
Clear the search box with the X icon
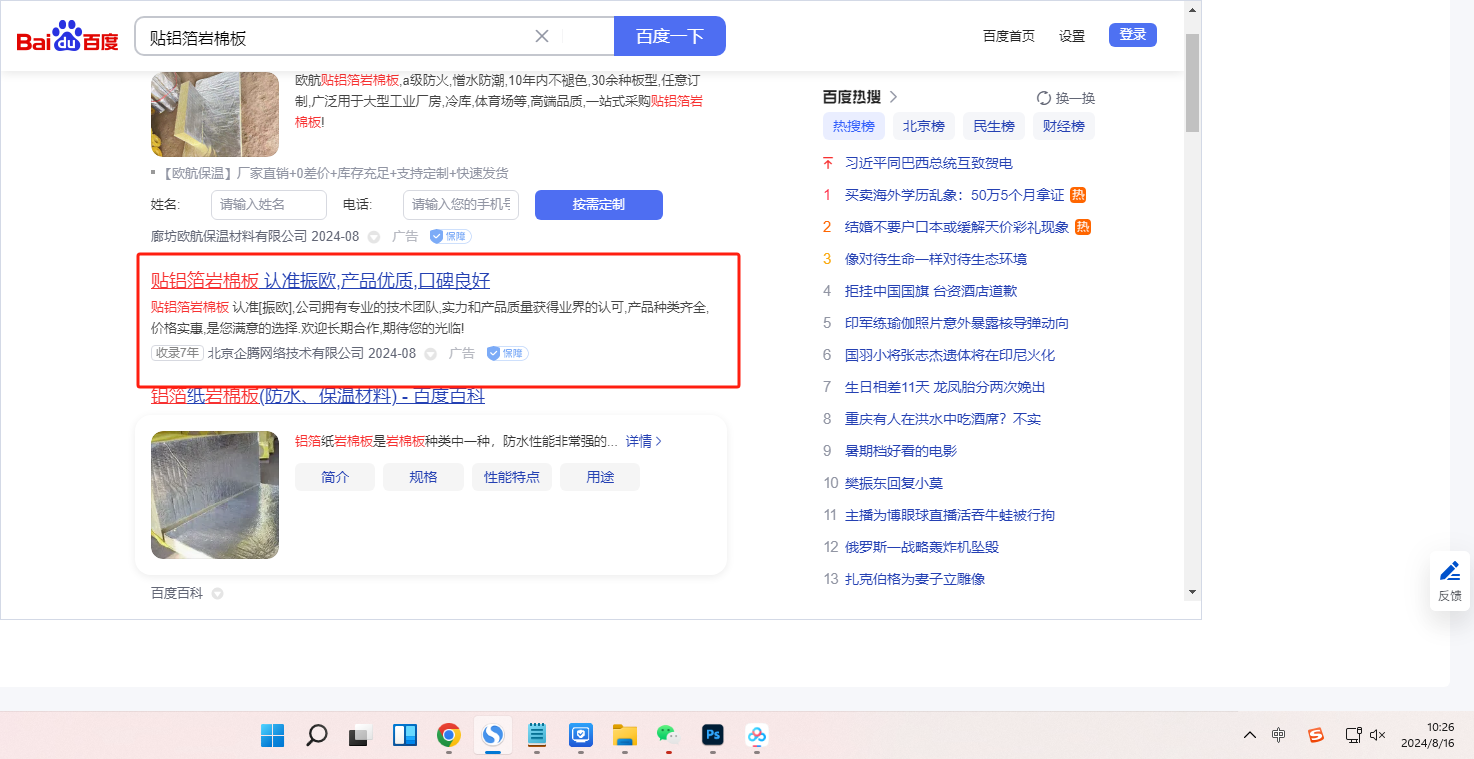[x=542, y=37]
